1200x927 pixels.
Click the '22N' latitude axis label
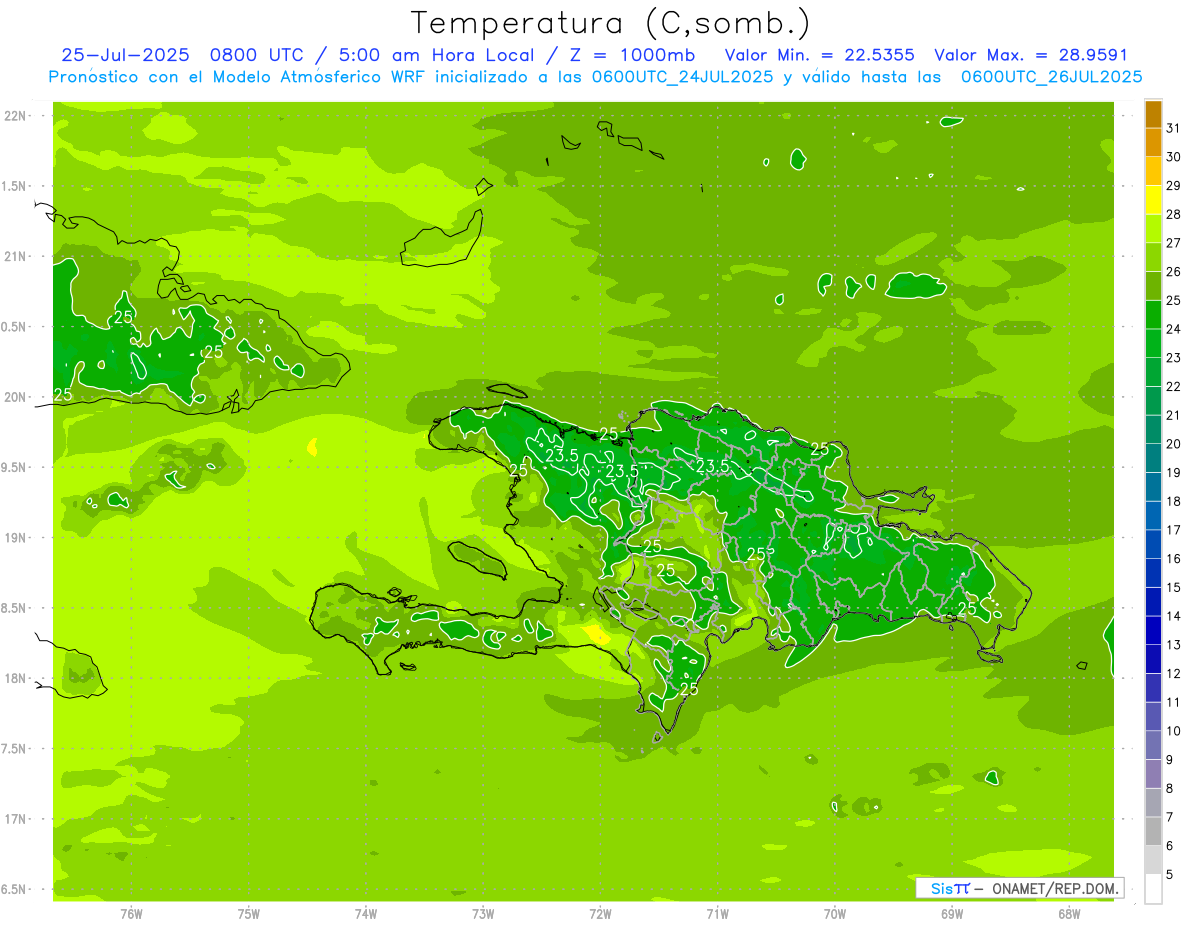(15, 115)
